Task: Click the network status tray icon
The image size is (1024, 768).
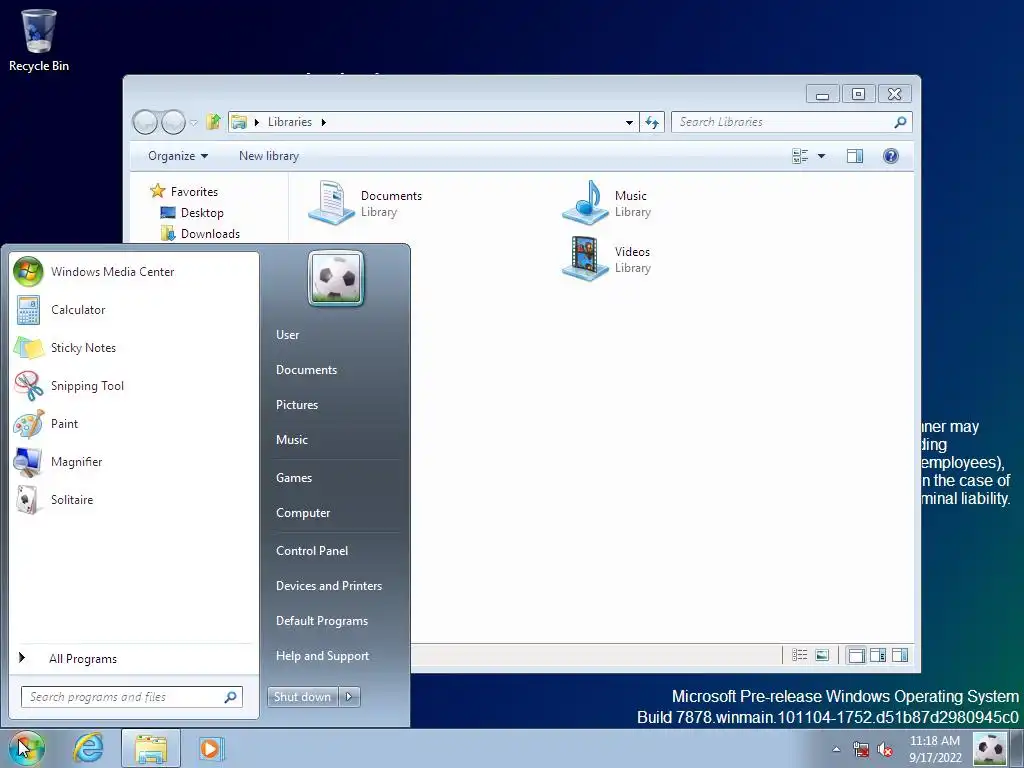Action: (x=861, y=749)
